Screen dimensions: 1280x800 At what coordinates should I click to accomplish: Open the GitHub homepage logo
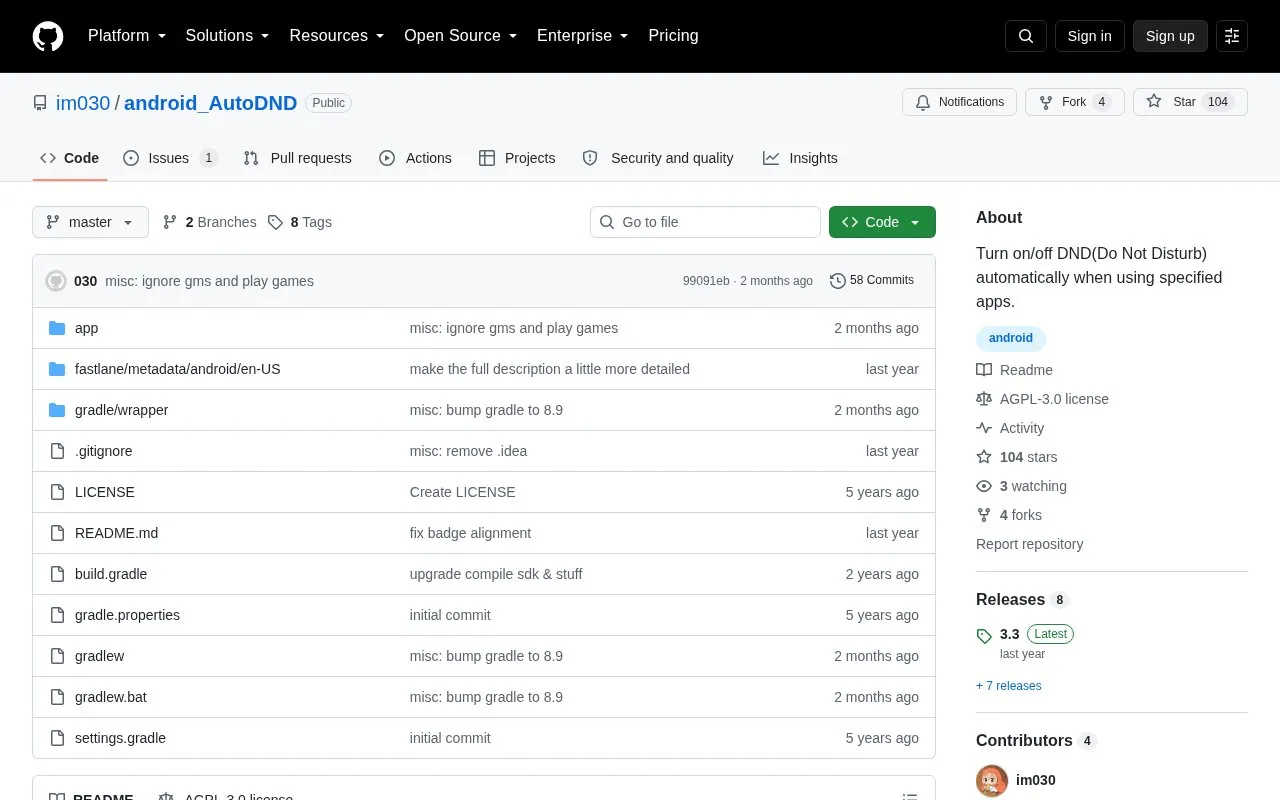(x=48, y=36)
